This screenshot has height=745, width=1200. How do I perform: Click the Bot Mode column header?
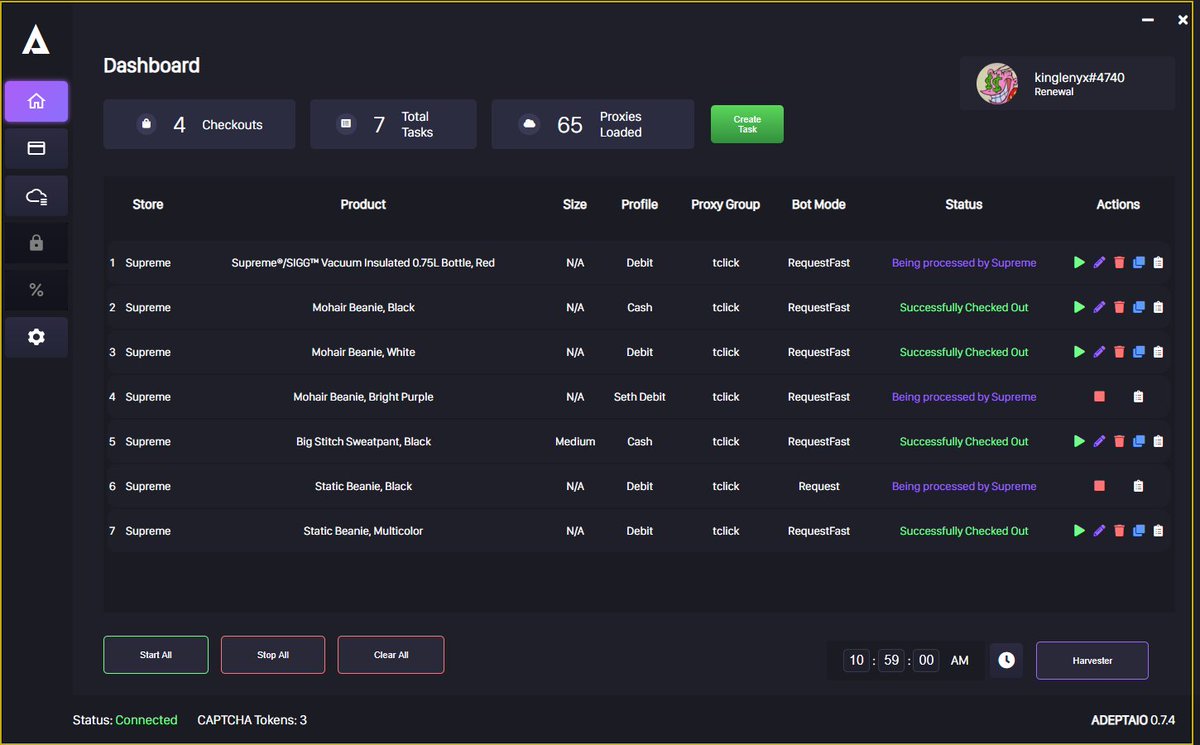pos(819,204)
